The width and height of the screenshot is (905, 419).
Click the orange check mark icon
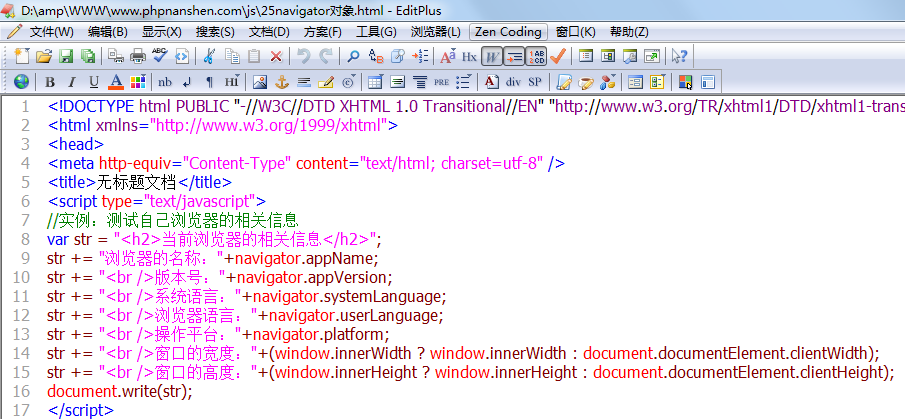tap(557, 56)
